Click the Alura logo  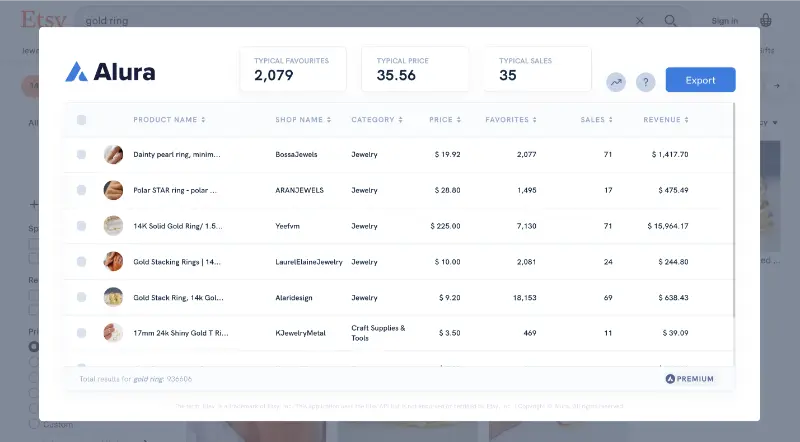110,72
